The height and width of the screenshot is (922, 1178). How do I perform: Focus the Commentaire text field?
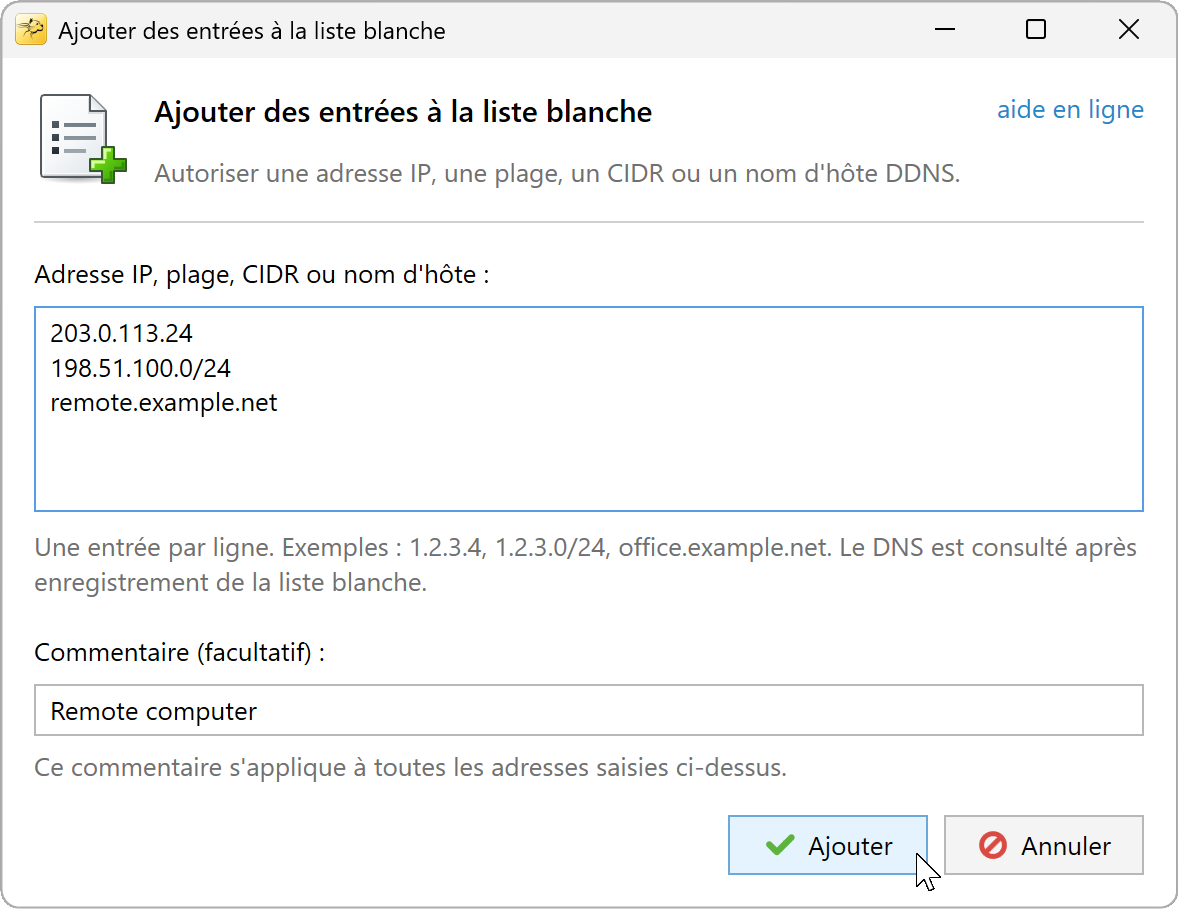[589, 710]
